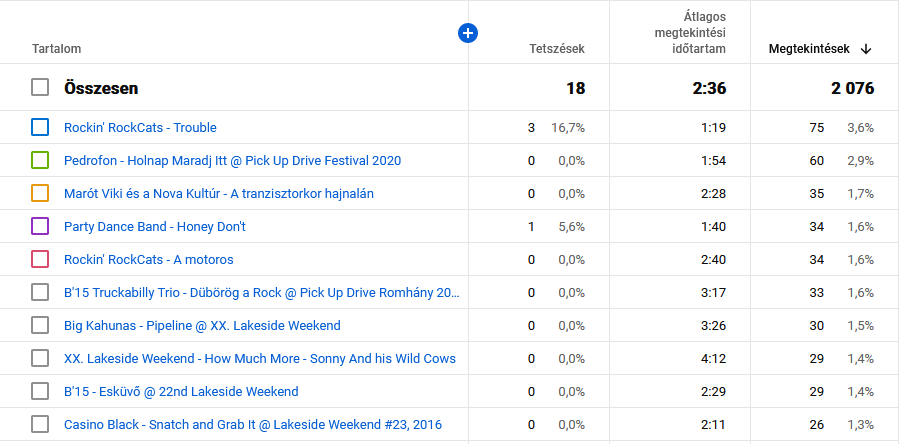The height and width of the screenshot is (444, 899).
Task: Open B'15 - Esküvő @ 22nd Lakeside Weekend
Action: point(181,392)
